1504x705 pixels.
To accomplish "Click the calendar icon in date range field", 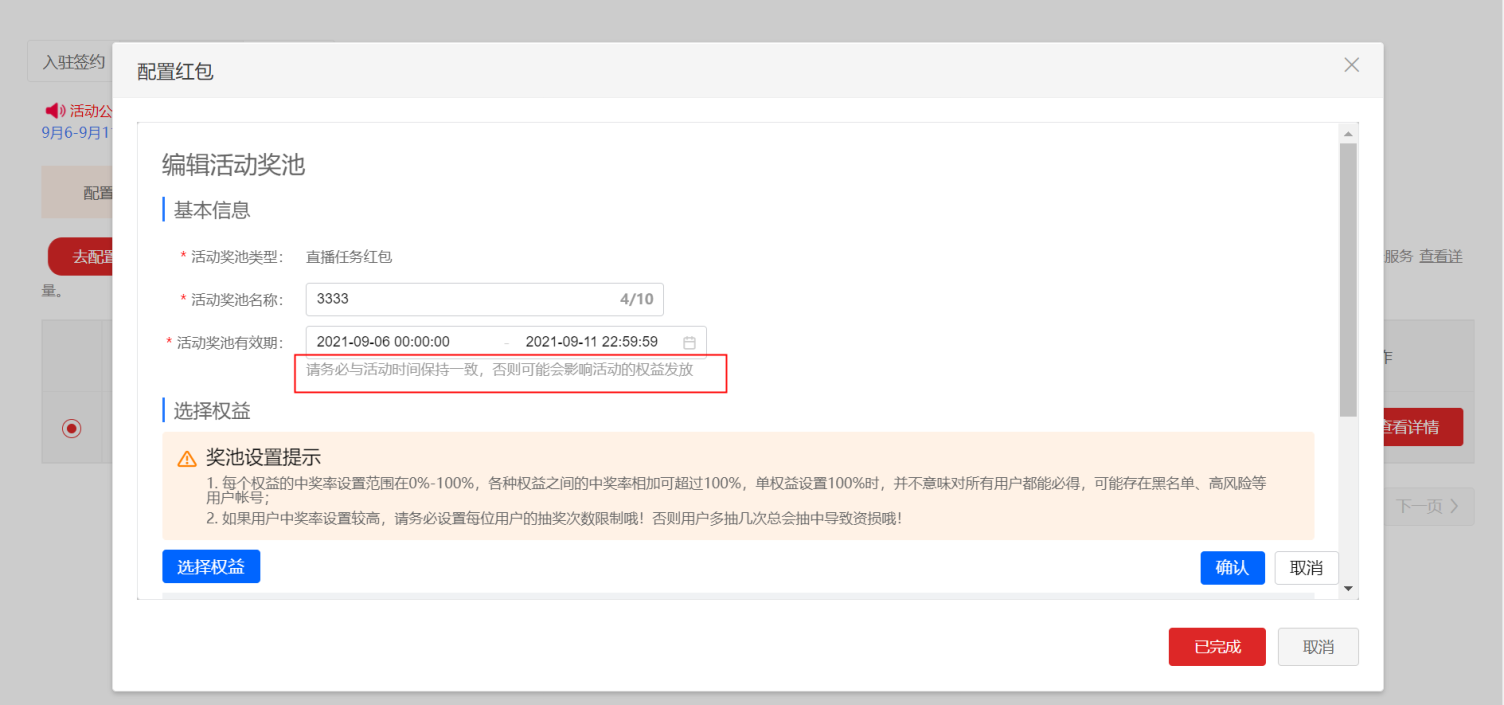I will 689,342.
